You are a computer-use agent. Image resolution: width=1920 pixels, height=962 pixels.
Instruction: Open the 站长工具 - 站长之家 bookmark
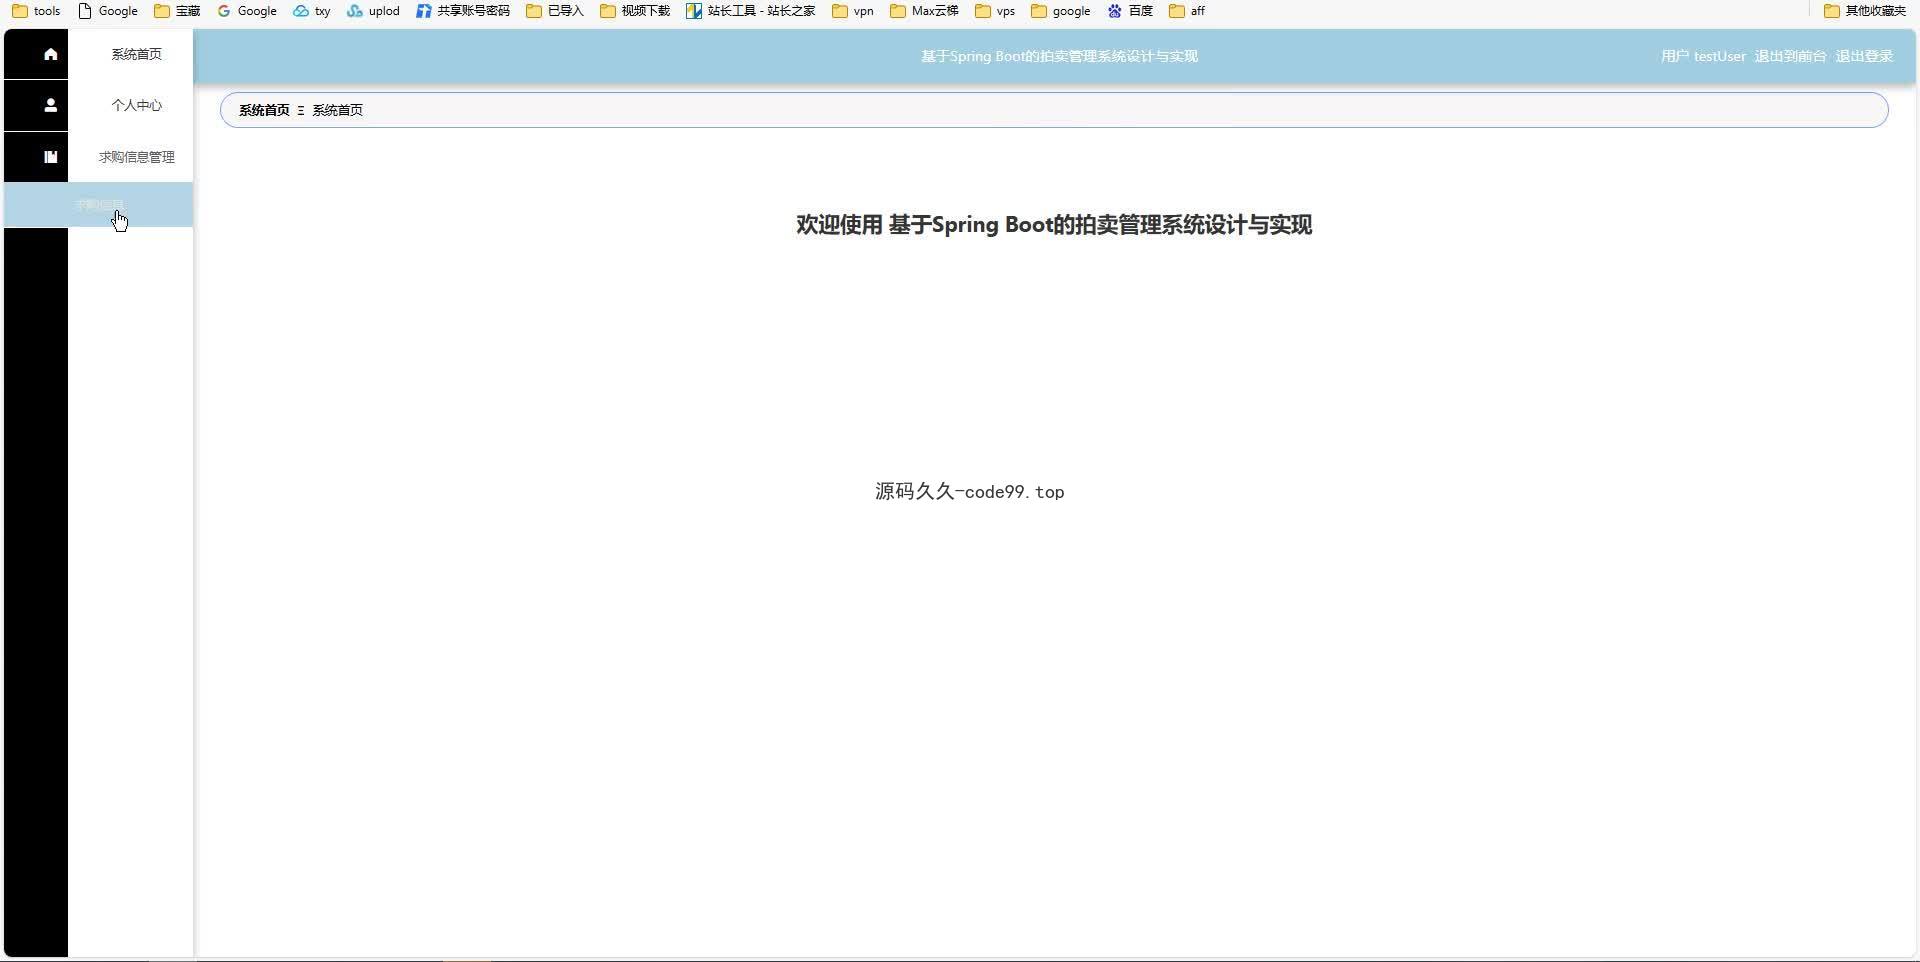[751, 11]
